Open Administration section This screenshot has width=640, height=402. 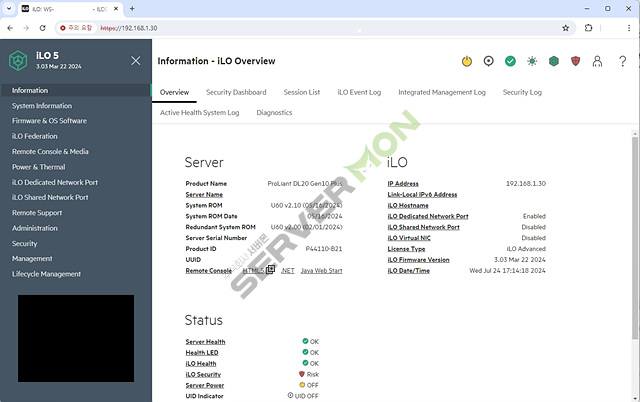(x=34, y=228)
